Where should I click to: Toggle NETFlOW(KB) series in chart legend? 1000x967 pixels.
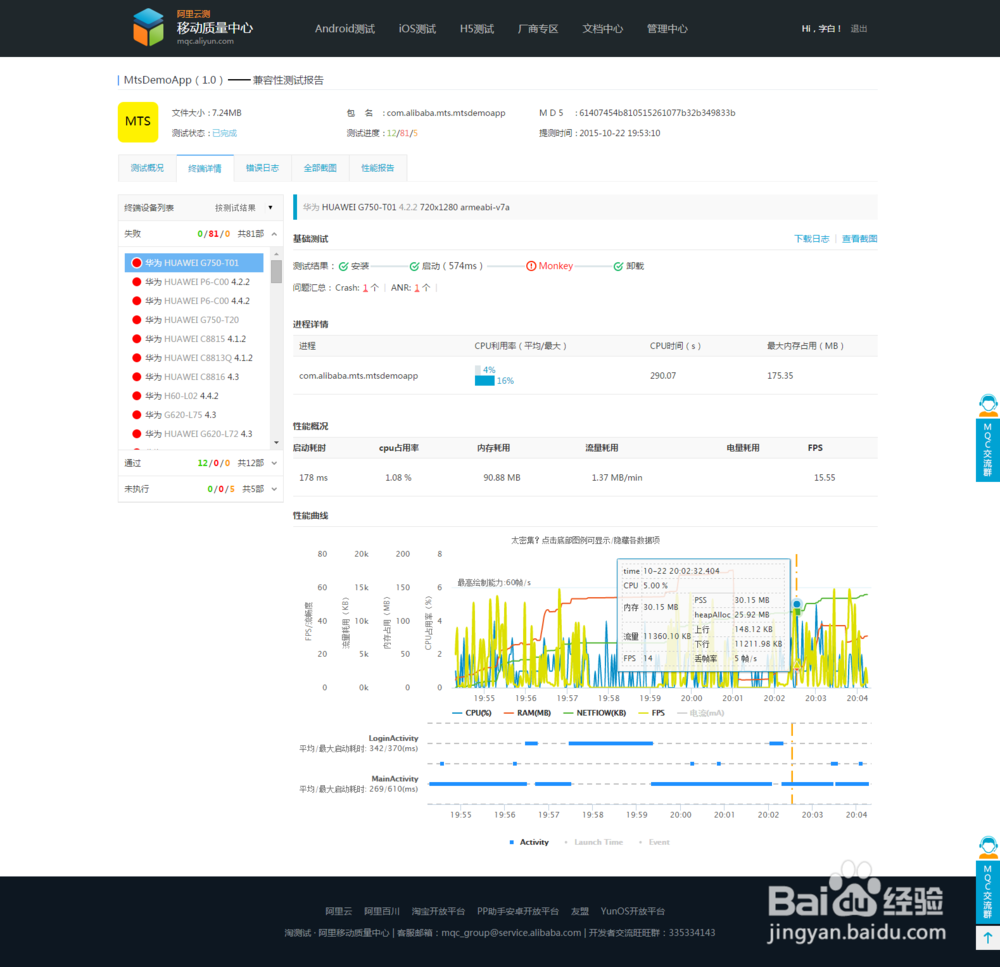tap(595, 713)
